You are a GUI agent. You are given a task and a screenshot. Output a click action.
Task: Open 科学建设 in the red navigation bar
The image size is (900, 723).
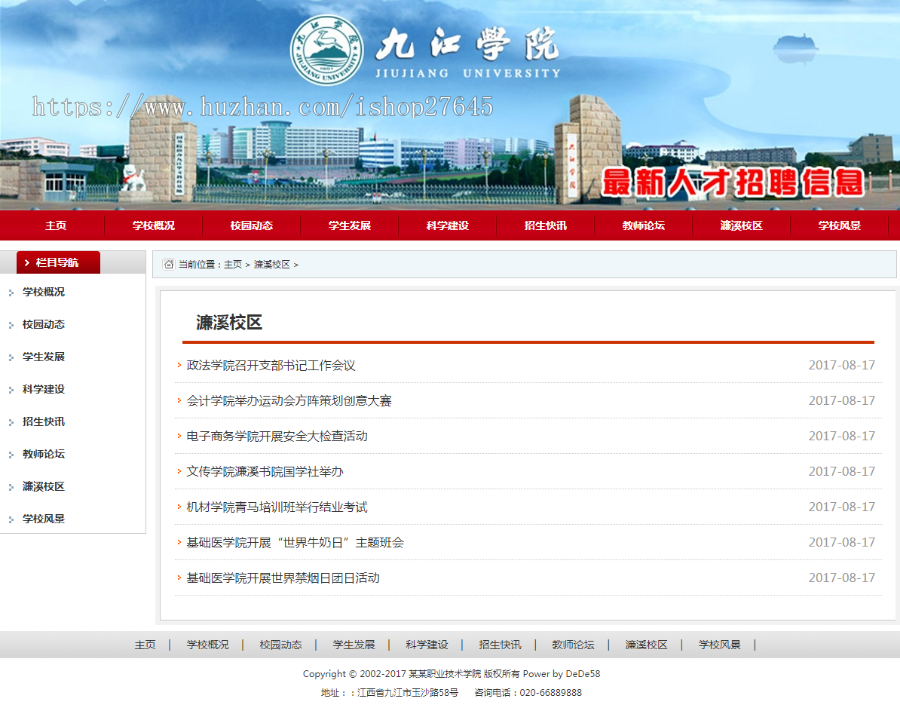(x=448, y=226)
